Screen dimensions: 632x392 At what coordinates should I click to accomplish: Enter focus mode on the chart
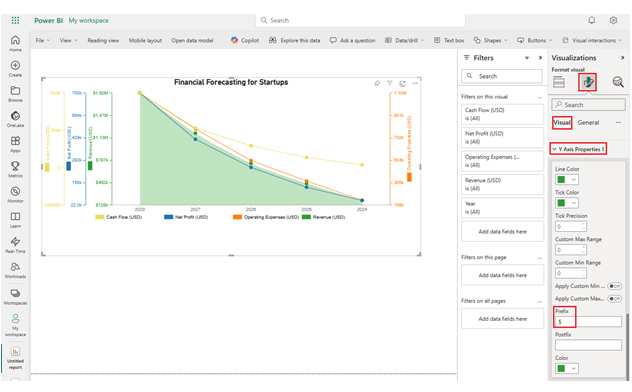[402, 83]
